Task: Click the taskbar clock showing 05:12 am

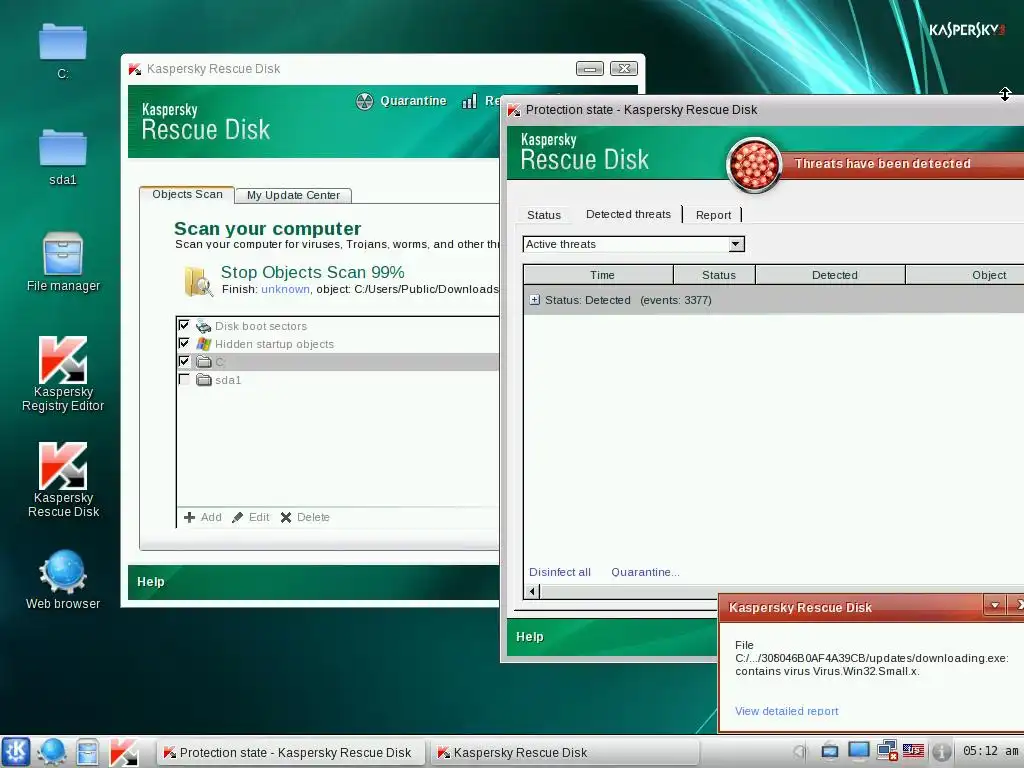Action: point(990,751)
